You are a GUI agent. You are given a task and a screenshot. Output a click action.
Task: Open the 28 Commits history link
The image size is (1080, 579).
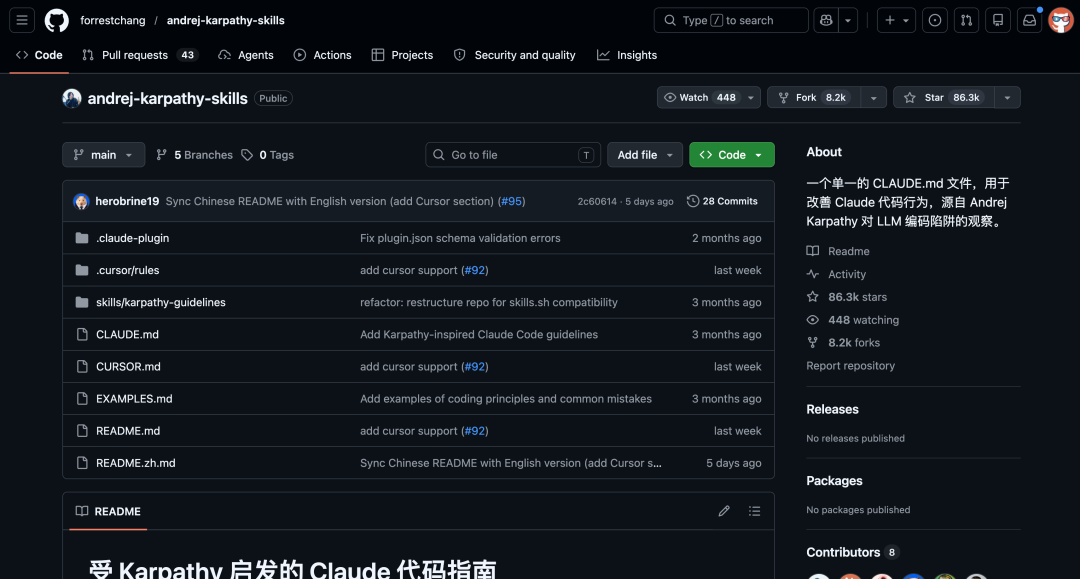point(722,201)
